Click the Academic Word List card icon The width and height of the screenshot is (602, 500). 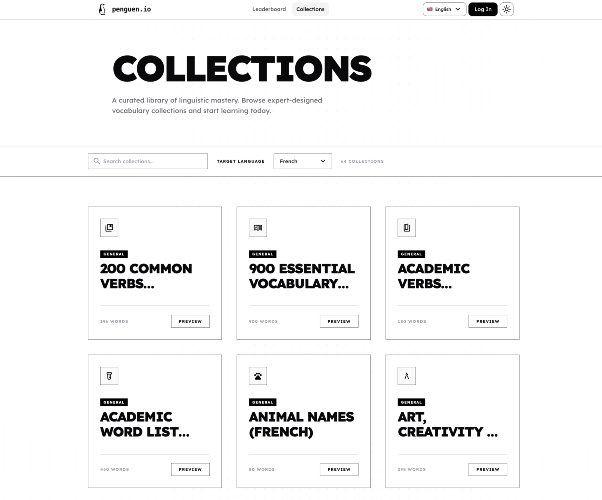(x=109, y=376)
